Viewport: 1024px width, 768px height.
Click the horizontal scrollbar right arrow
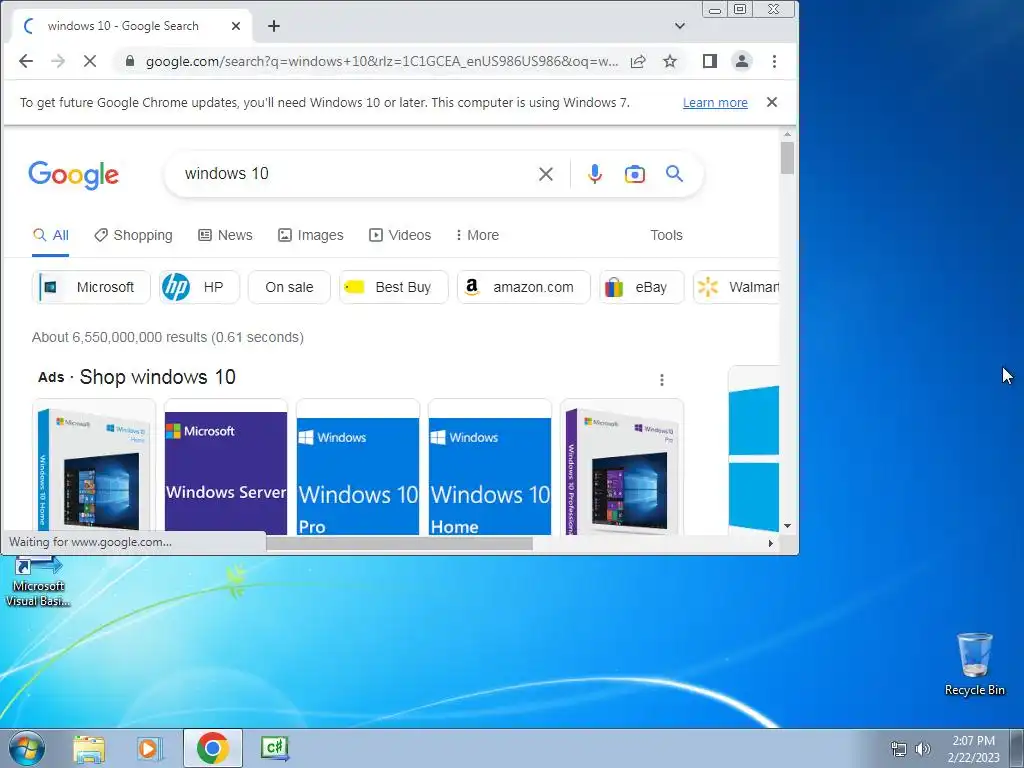771,543
